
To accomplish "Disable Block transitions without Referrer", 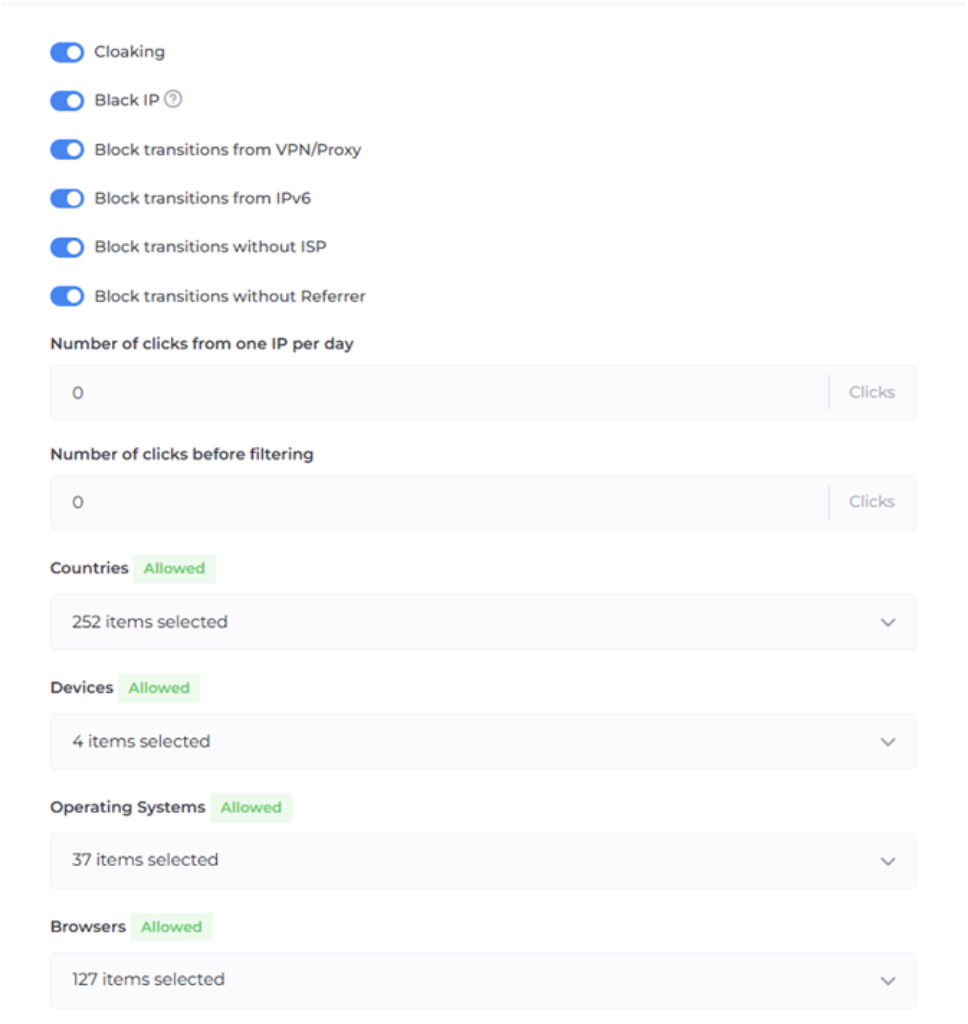I will (x=67, y=296).
